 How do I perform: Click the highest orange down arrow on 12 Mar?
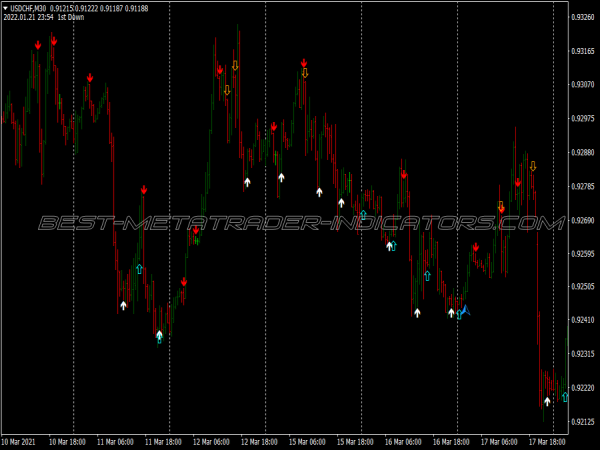(235, 65)
